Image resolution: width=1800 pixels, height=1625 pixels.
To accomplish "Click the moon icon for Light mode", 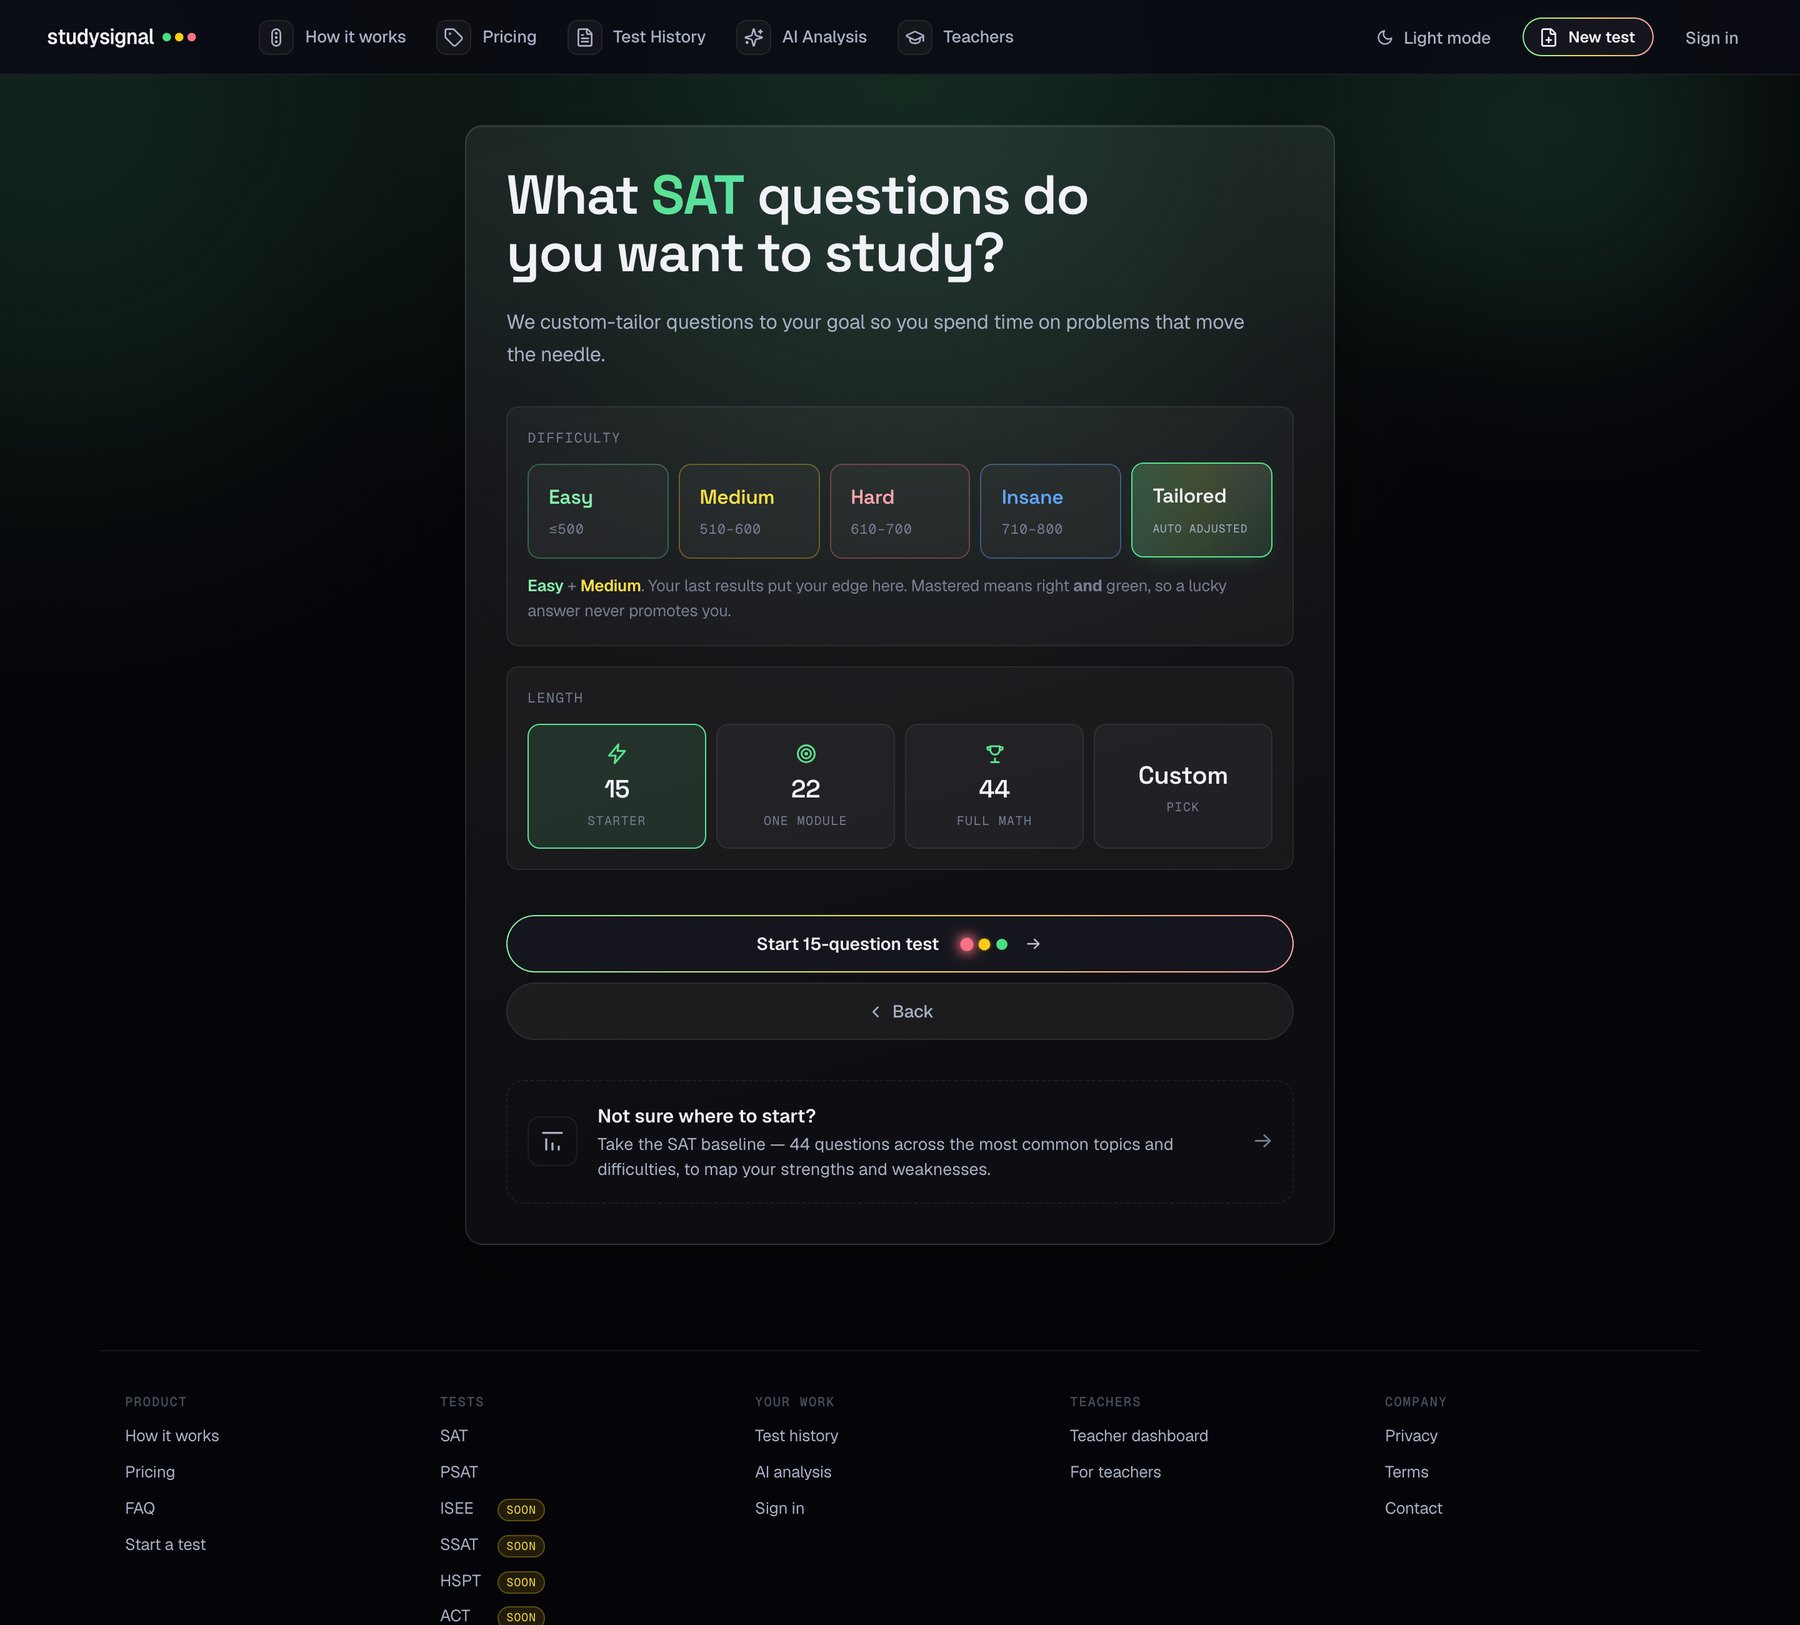I will [x=1385, y=38].
